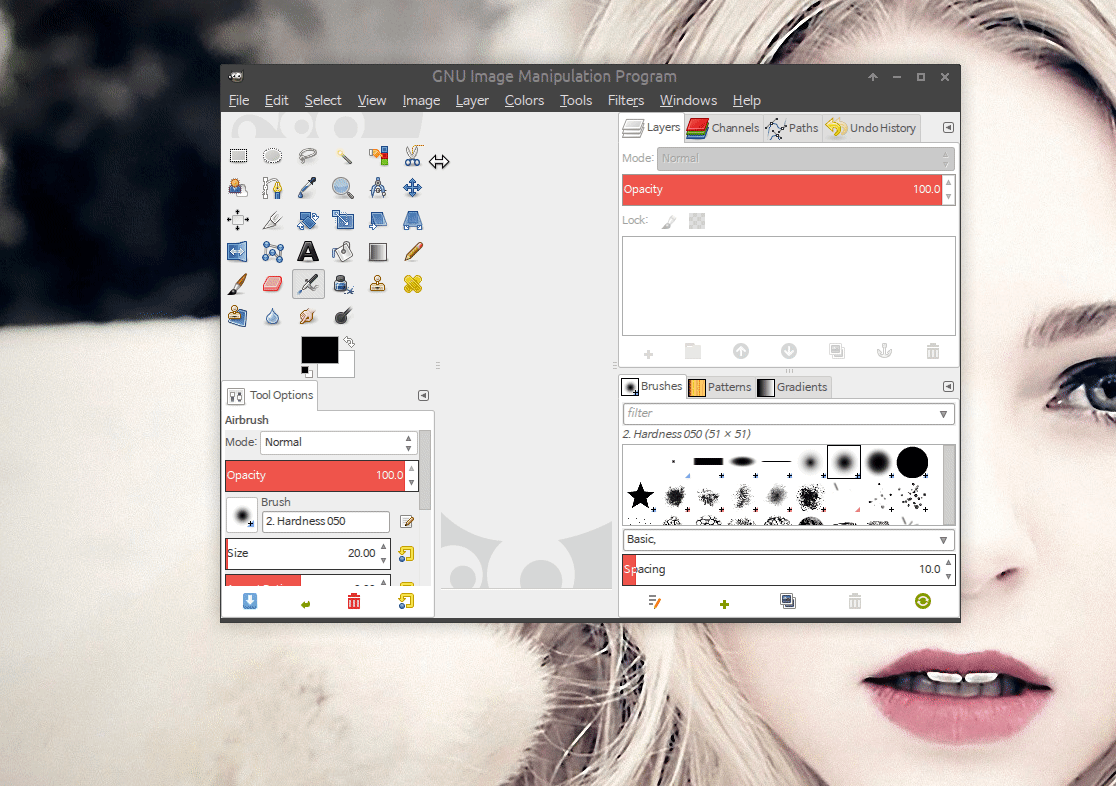Switch to the Patterns tab
1116x786 pixels.
[720, 387]
